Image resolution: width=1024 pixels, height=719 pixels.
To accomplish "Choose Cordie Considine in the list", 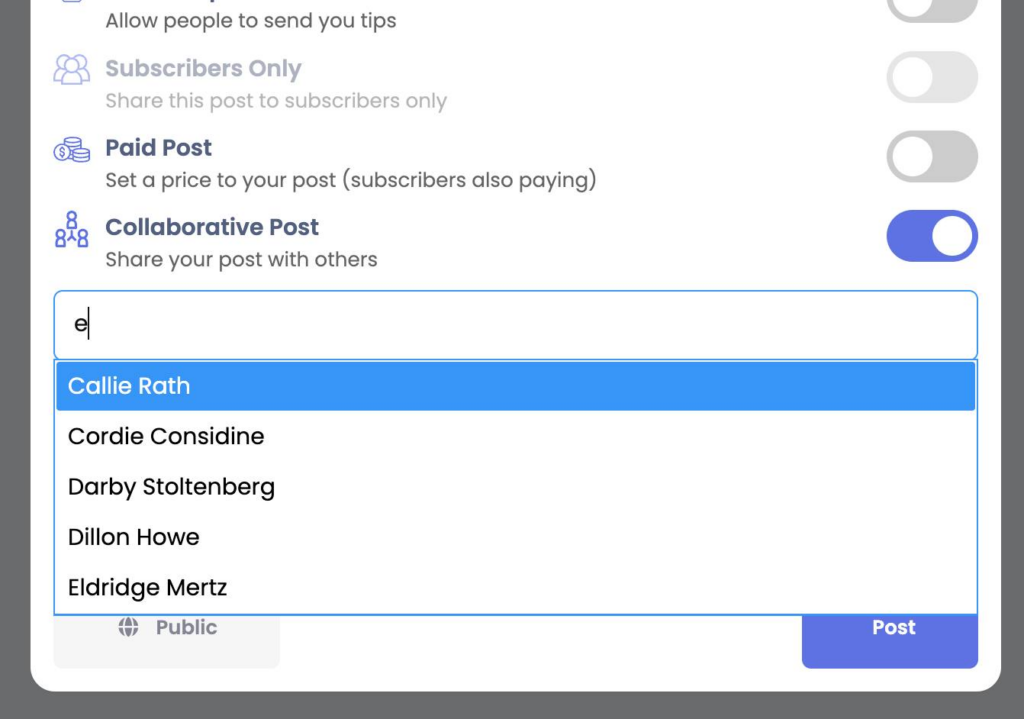I will [515, 436].
